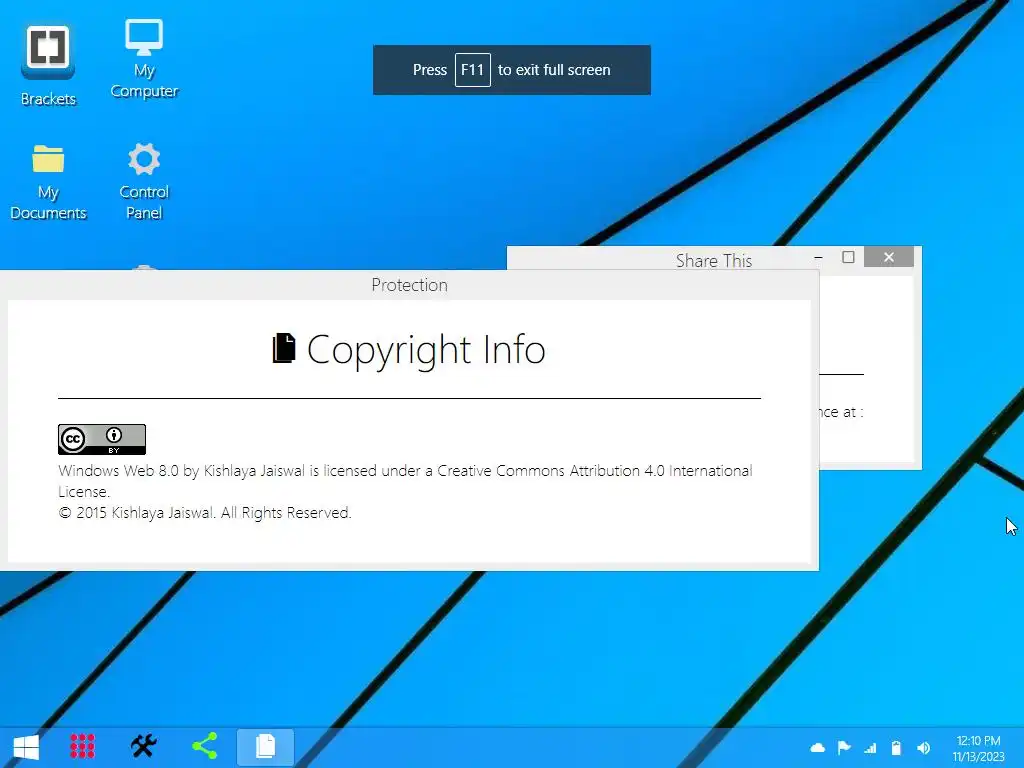Click the © 2015 Kishlaya Jaiswal line
Image resolution: width=1024 pixels, height=768 pixels.
205,513
